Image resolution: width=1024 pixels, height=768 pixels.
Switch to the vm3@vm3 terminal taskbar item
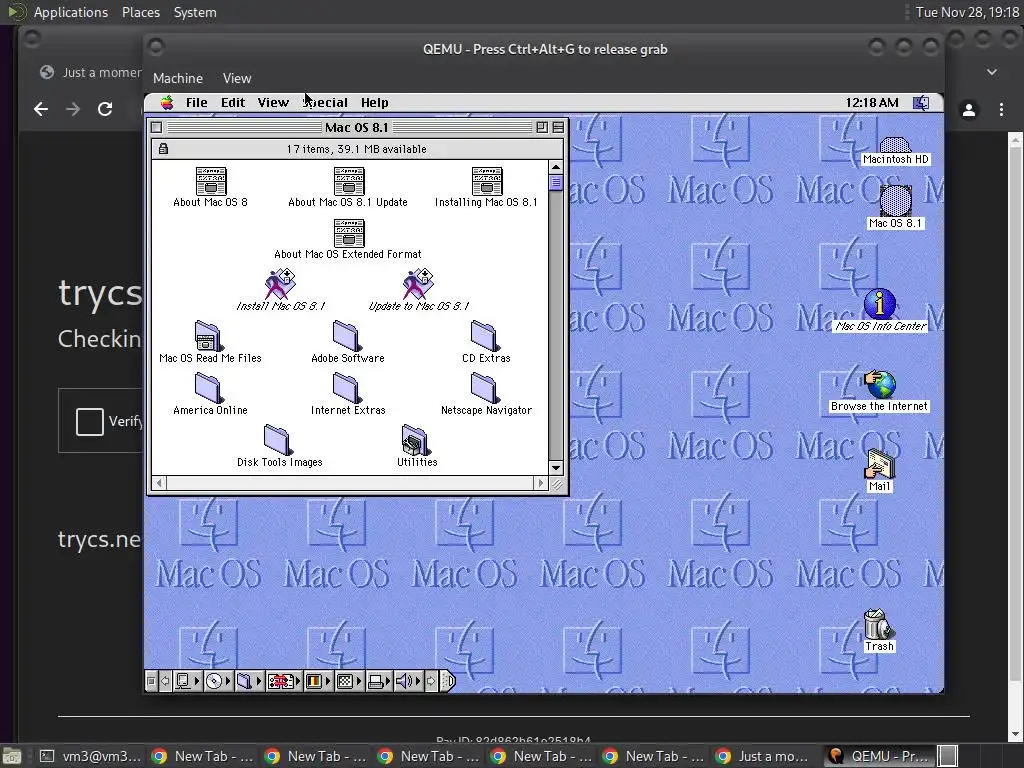click(90, 756)
